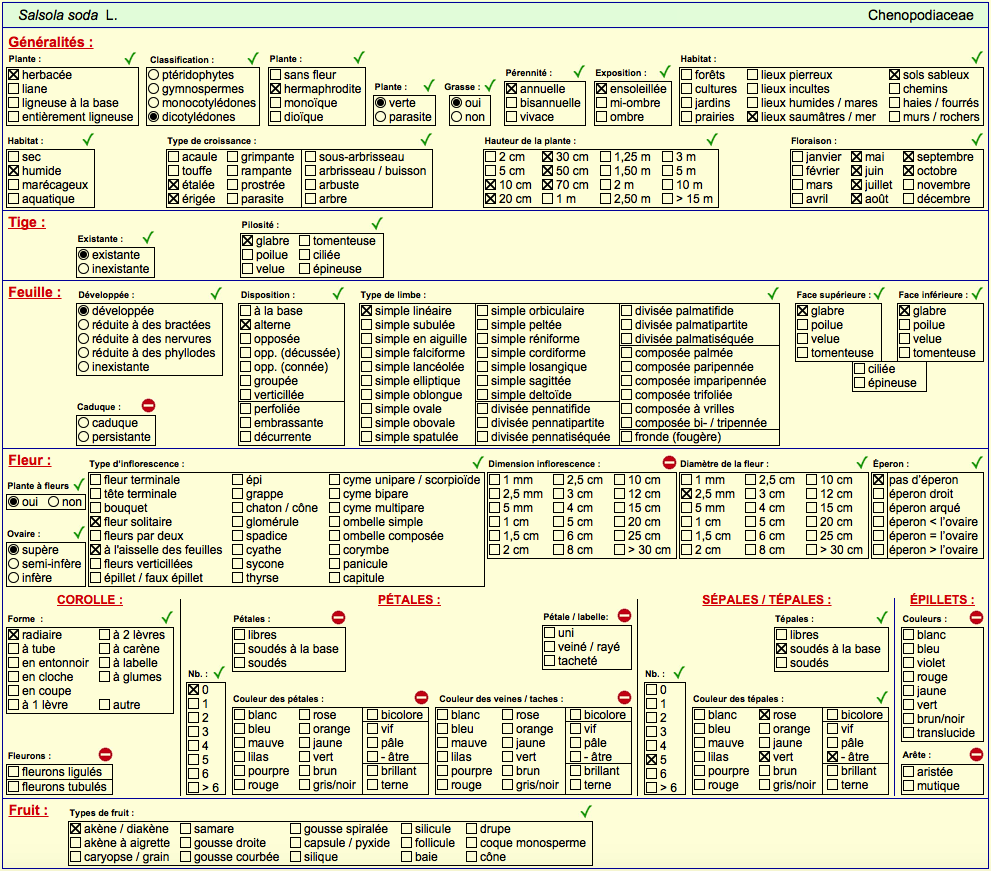Click the green checkmark next to Couleur des tépales
This screenshot has width=991, height=871.
[882, 697]
